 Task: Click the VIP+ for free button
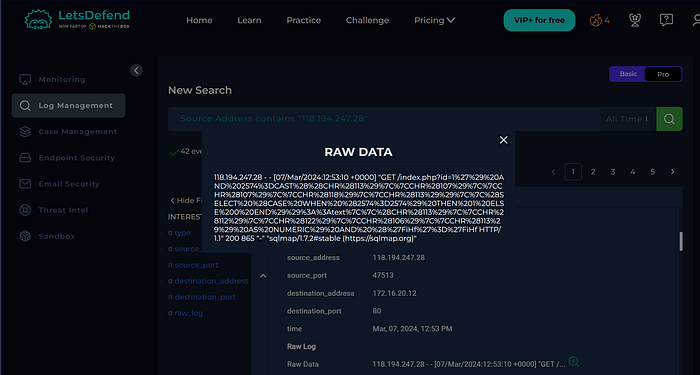pos(539,20)
